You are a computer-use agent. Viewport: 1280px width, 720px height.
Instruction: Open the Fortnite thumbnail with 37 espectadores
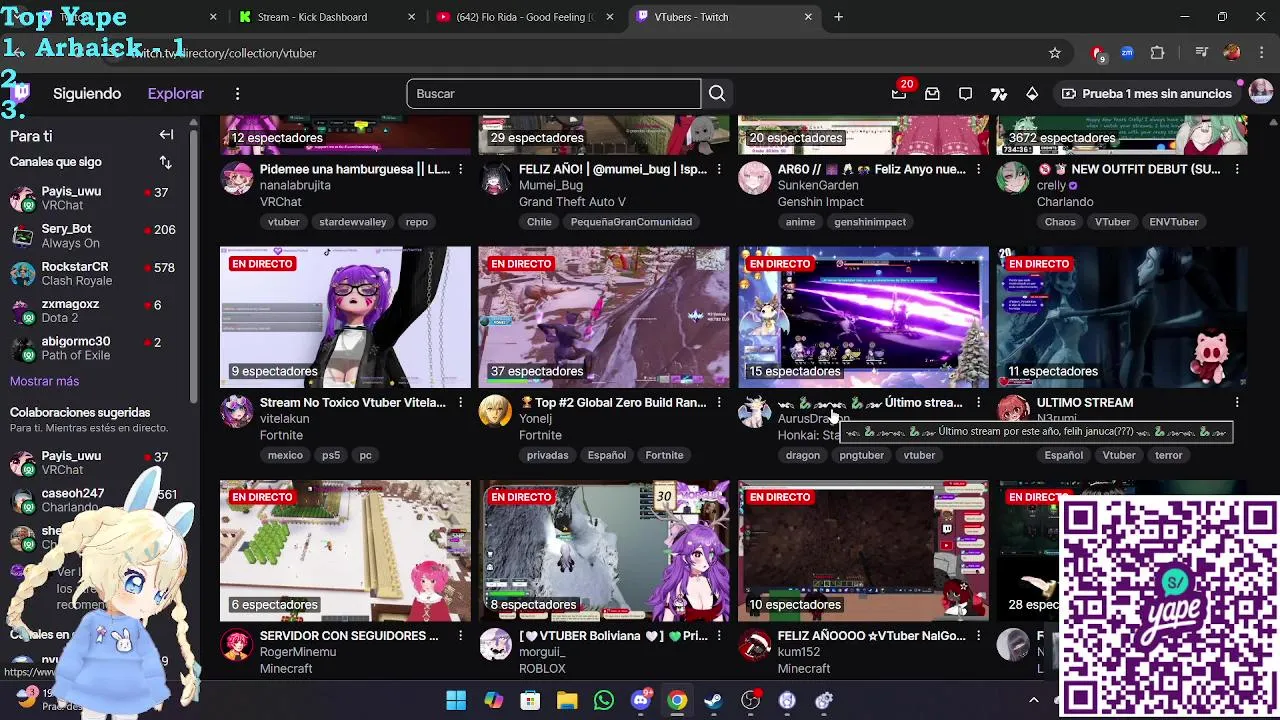604,317
